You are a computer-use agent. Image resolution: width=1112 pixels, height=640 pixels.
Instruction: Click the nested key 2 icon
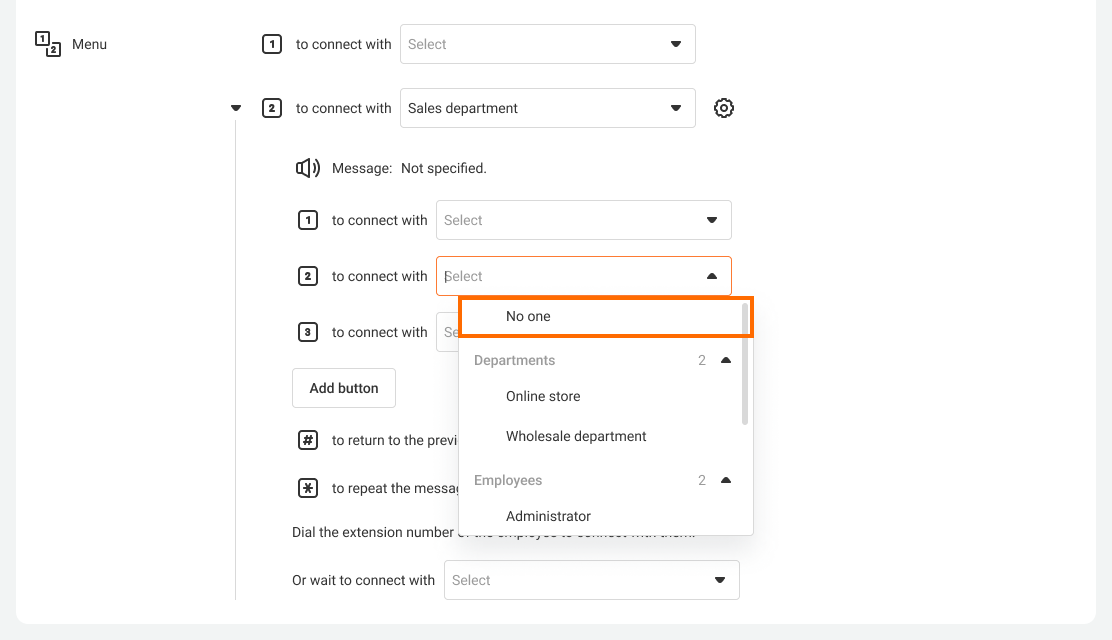pos(308,276)
